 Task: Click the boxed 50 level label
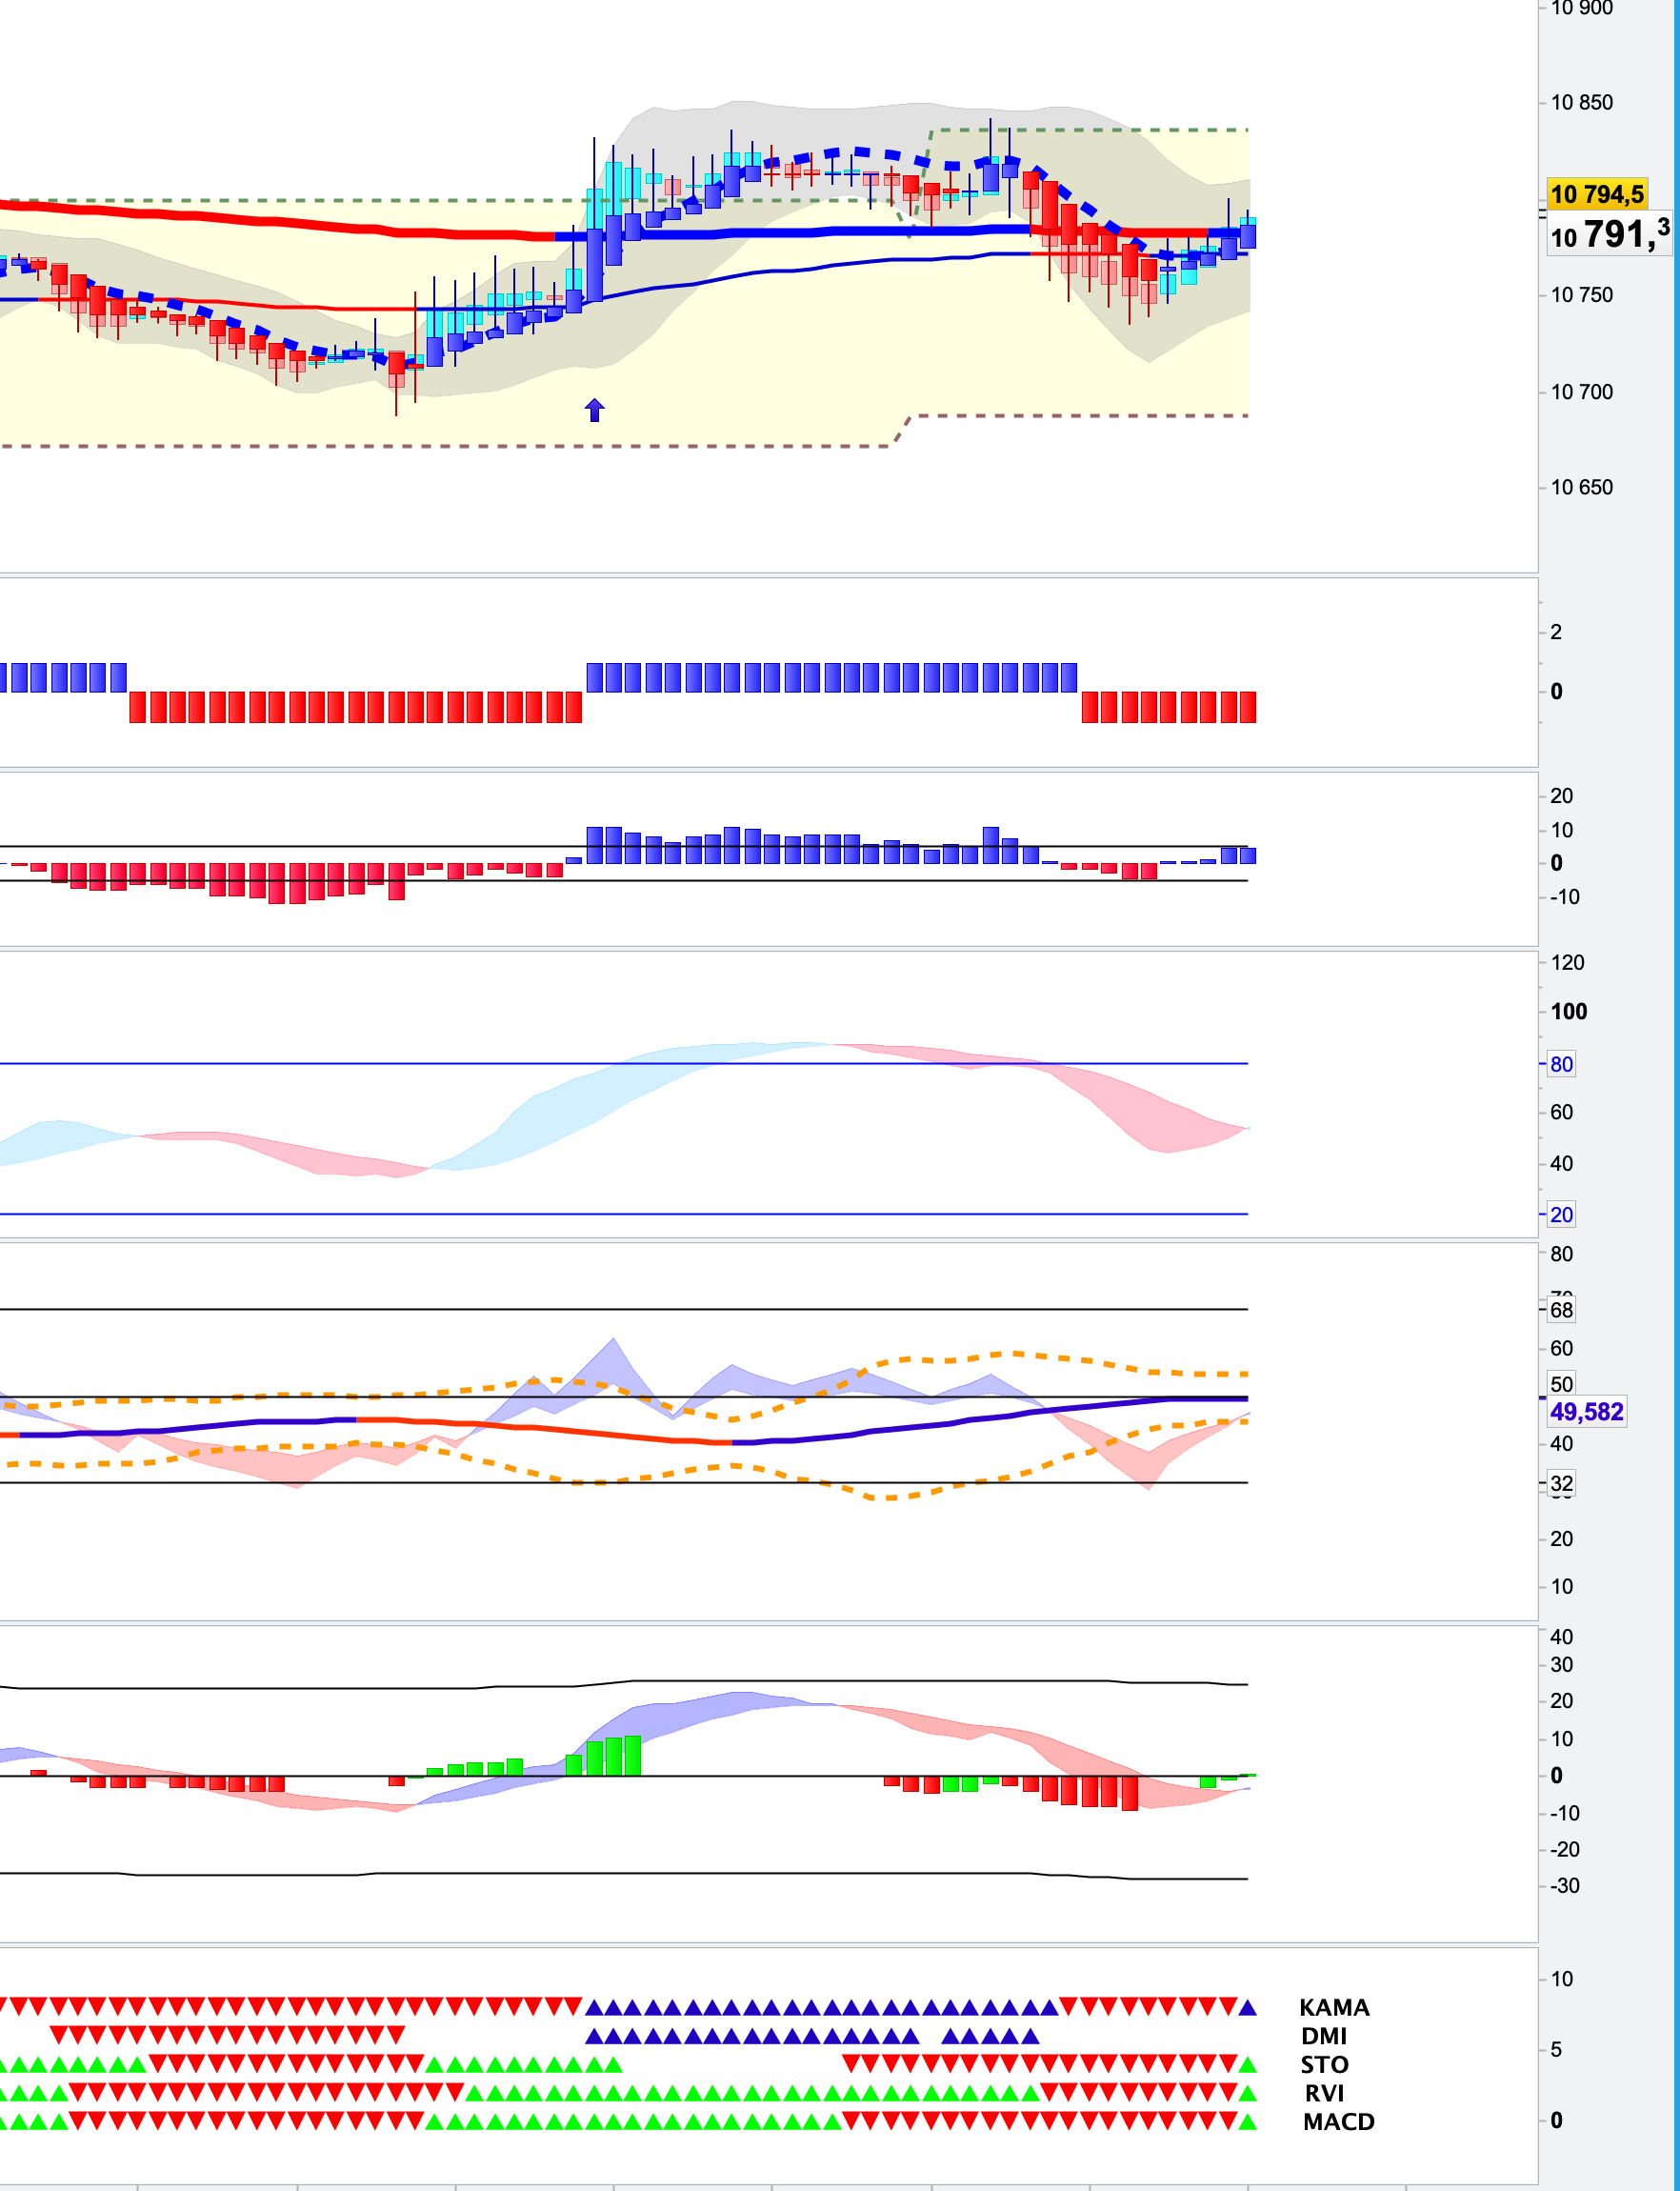(x=1561, y=1384)
